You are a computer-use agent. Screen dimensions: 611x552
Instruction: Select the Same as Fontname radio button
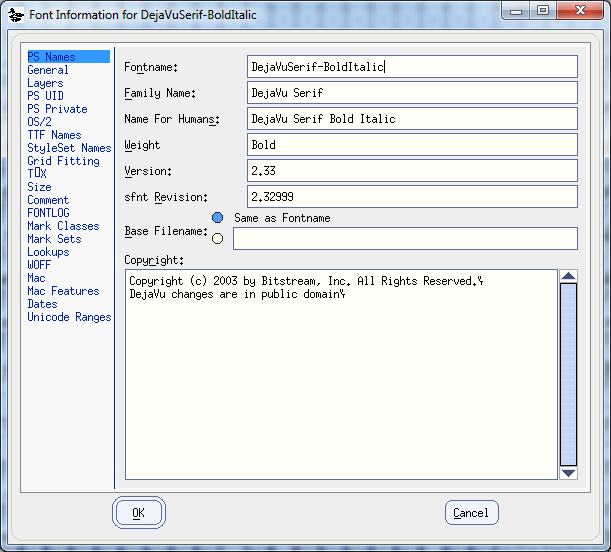coord(217,218)
